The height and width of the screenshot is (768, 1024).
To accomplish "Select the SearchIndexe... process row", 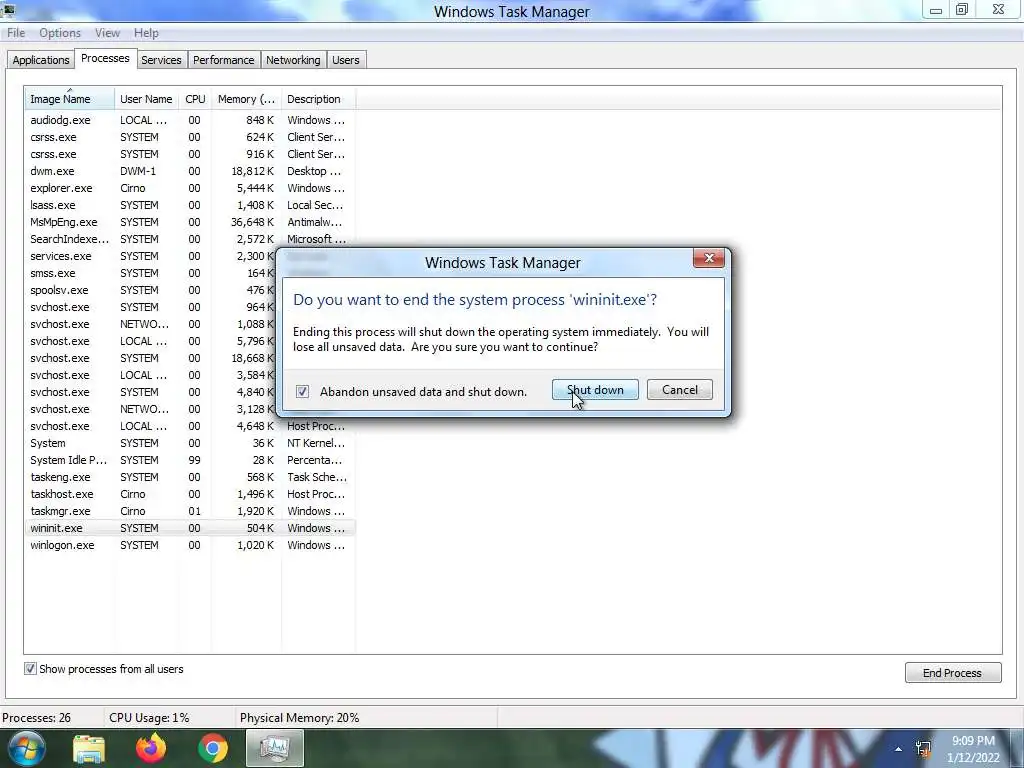I will coord(190,239).
